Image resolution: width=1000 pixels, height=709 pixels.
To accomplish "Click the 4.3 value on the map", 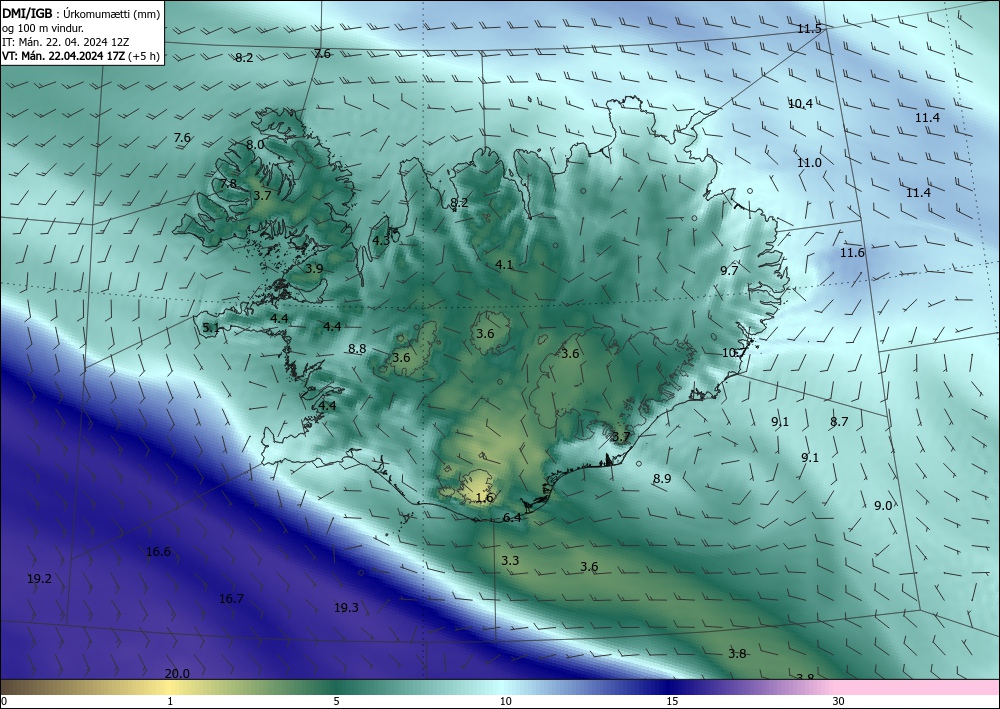I will coord(381,240).
